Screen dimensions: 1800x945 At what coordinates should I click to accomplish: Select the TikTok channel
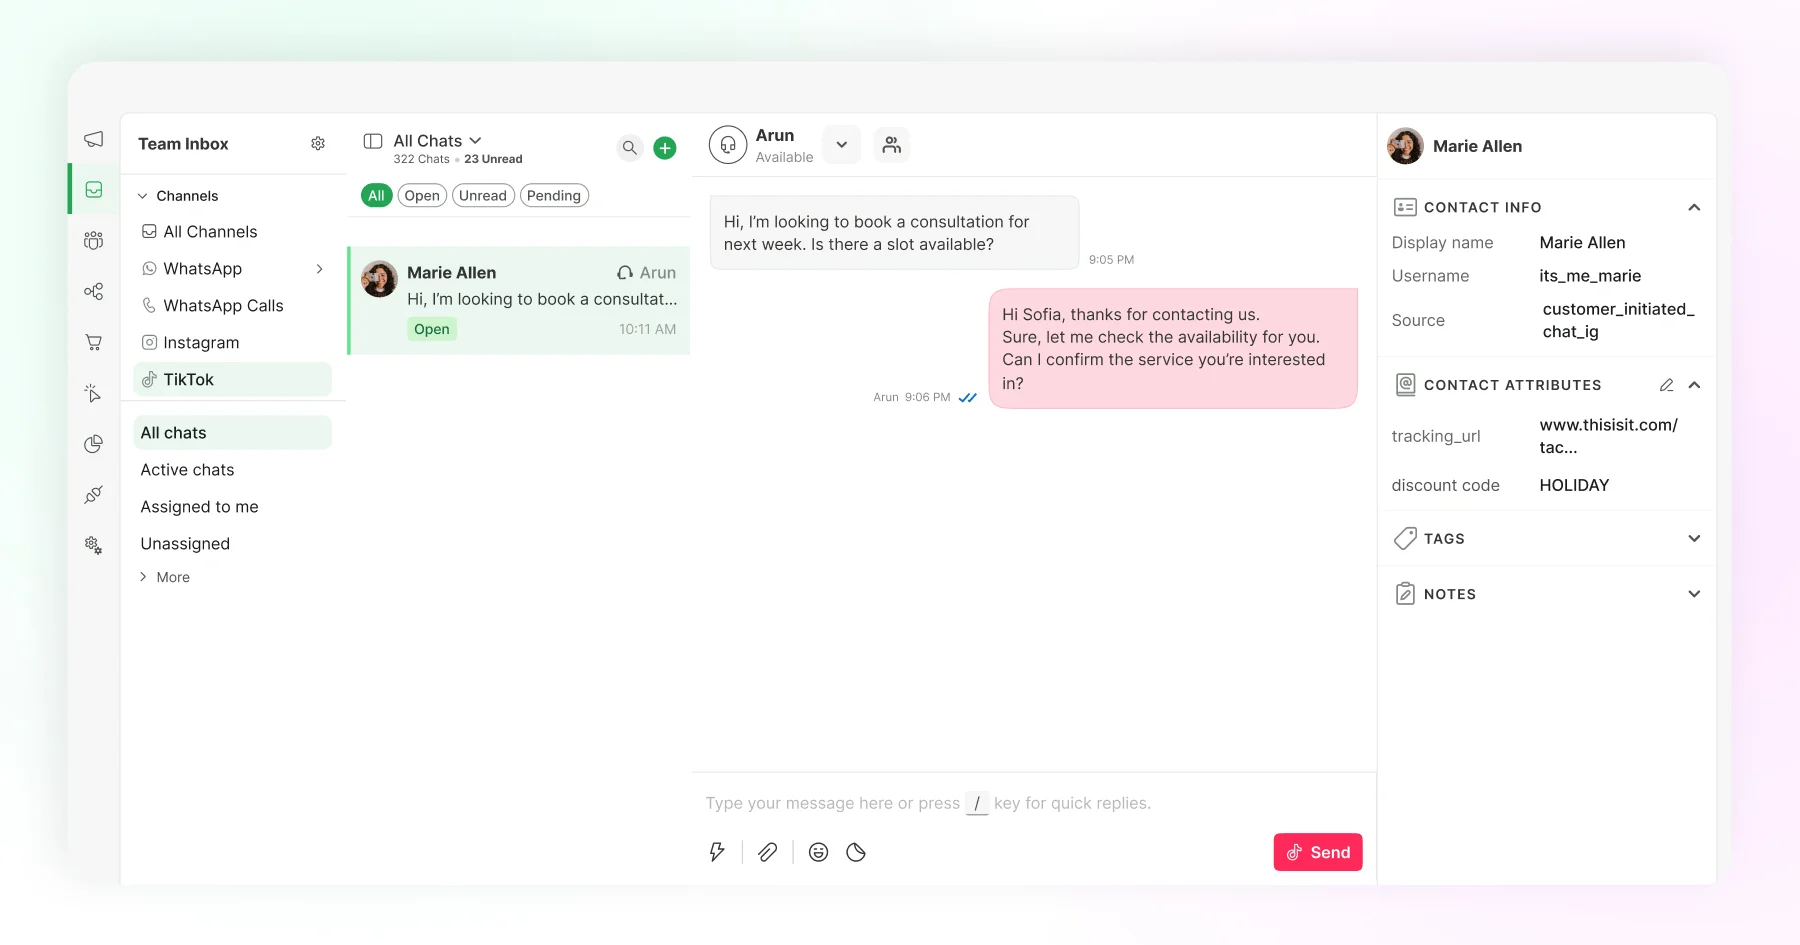coord(232,379)
